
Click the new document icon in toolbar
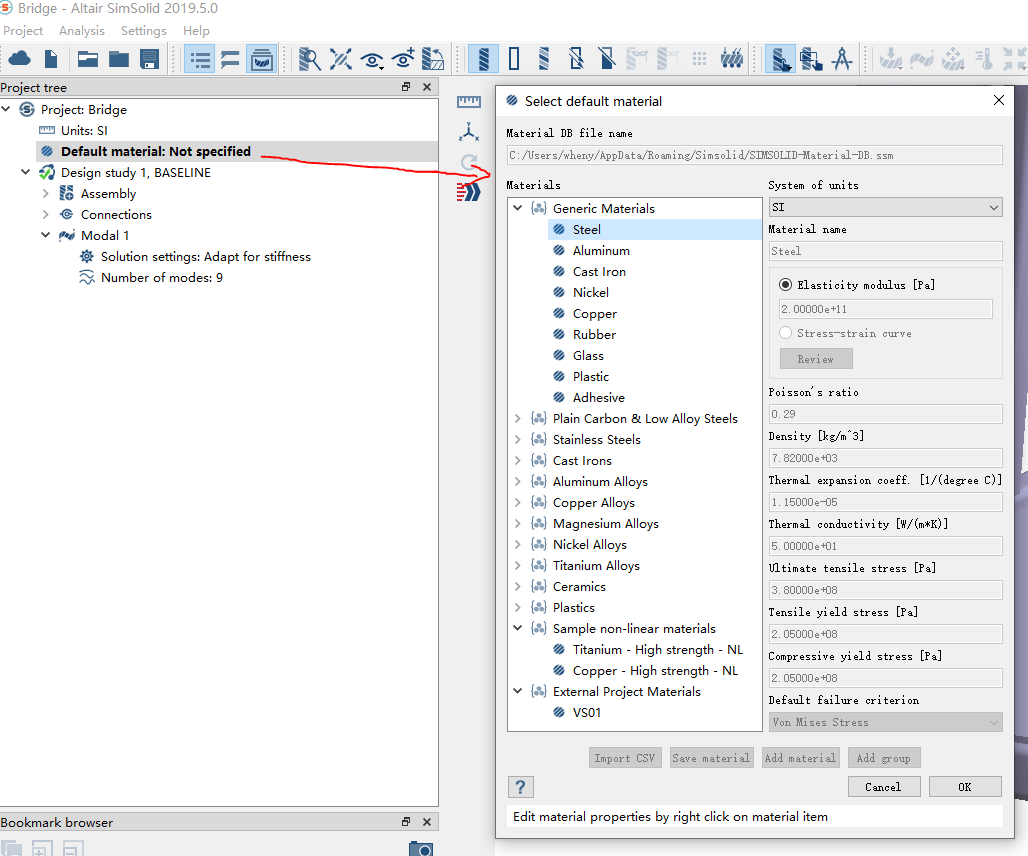pos(51,59)
